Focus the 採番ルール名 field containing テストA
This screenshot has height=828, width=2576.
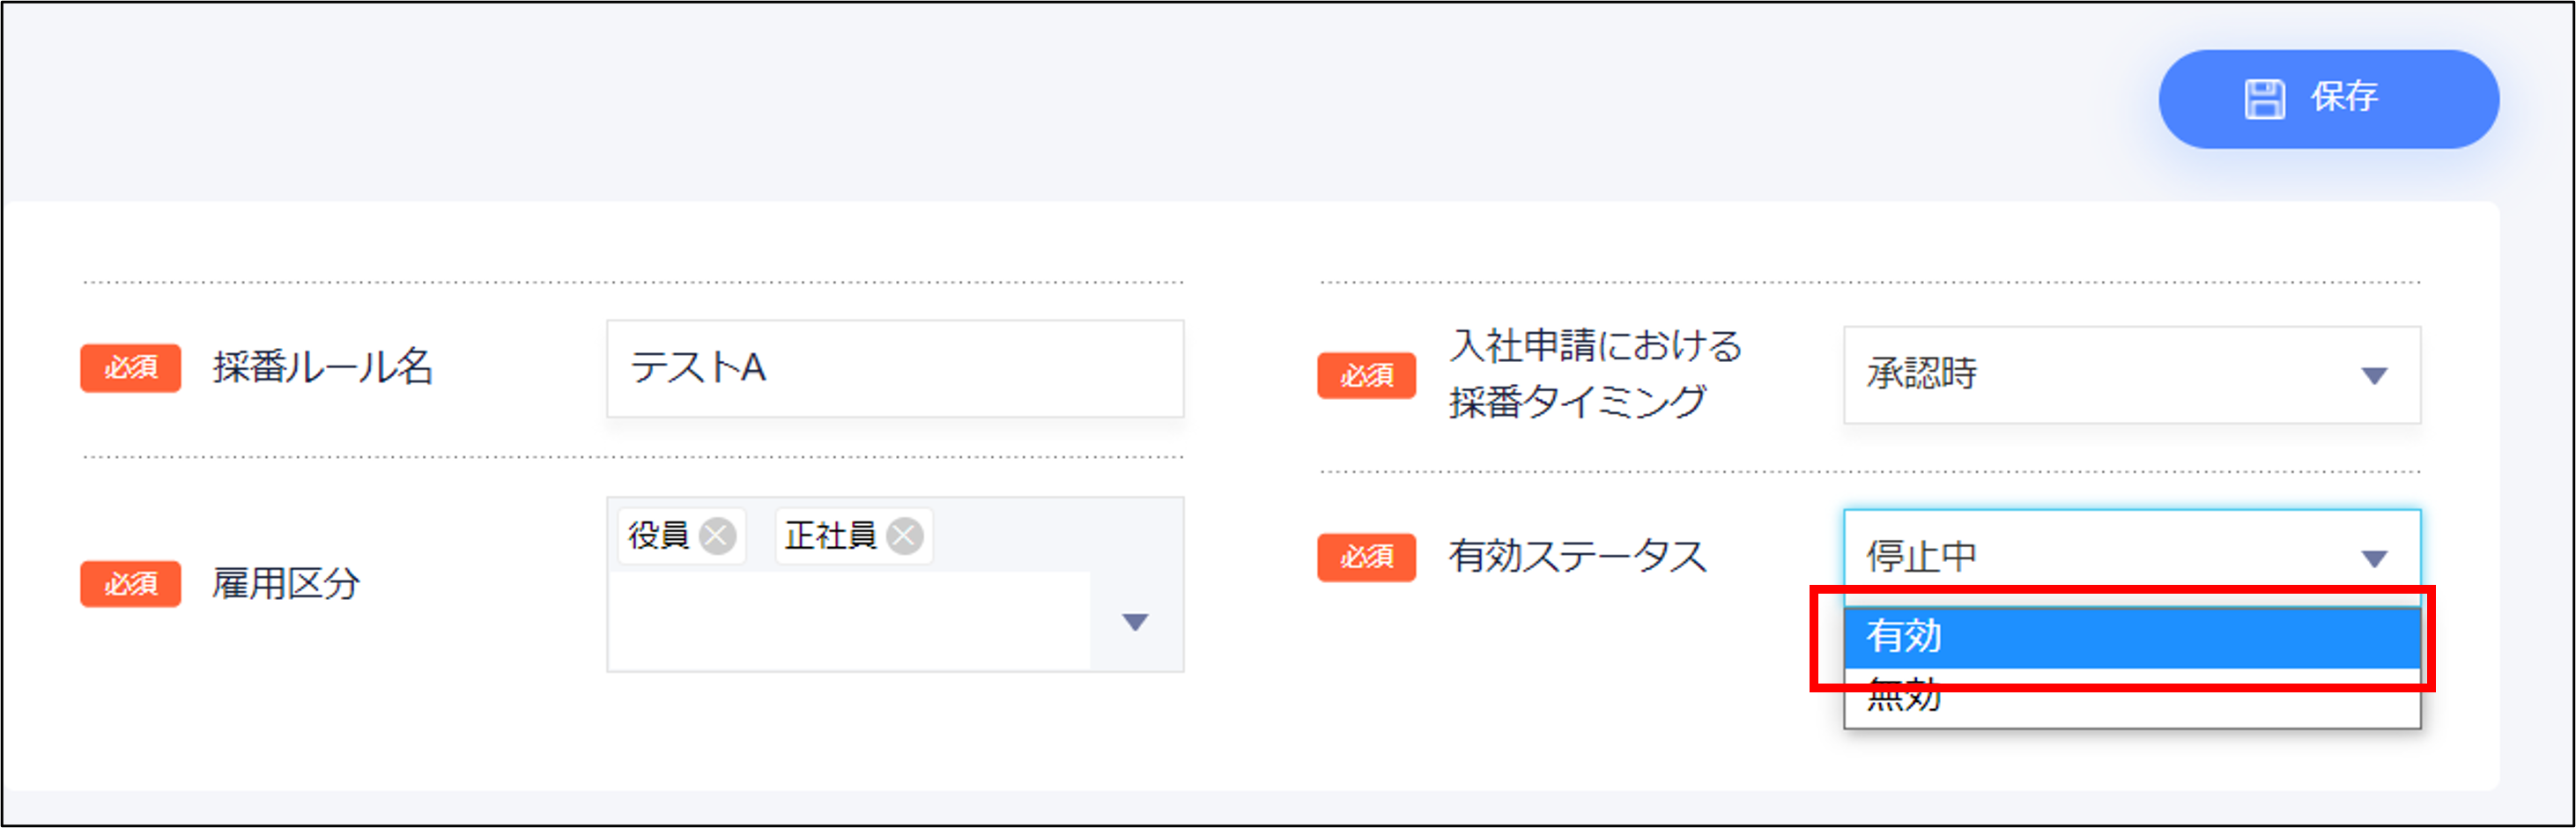coord(895,368)
